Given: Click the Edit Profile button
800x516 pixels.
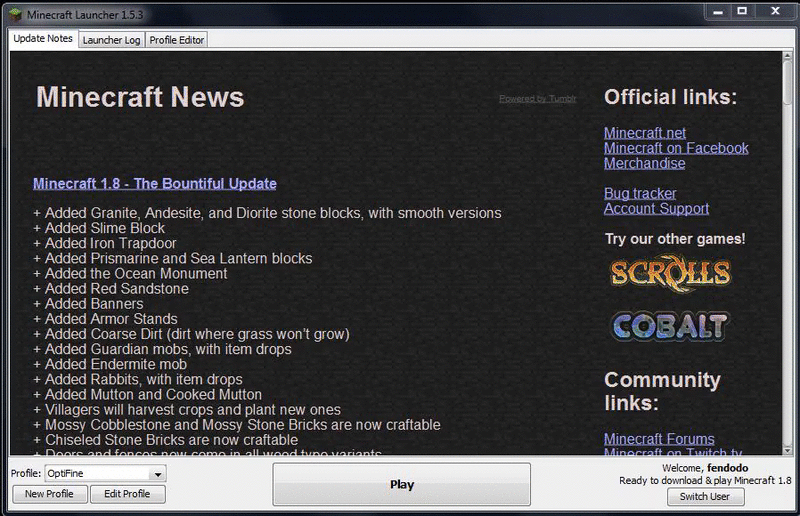Looking at the screenshot, I should pos(128,494).
